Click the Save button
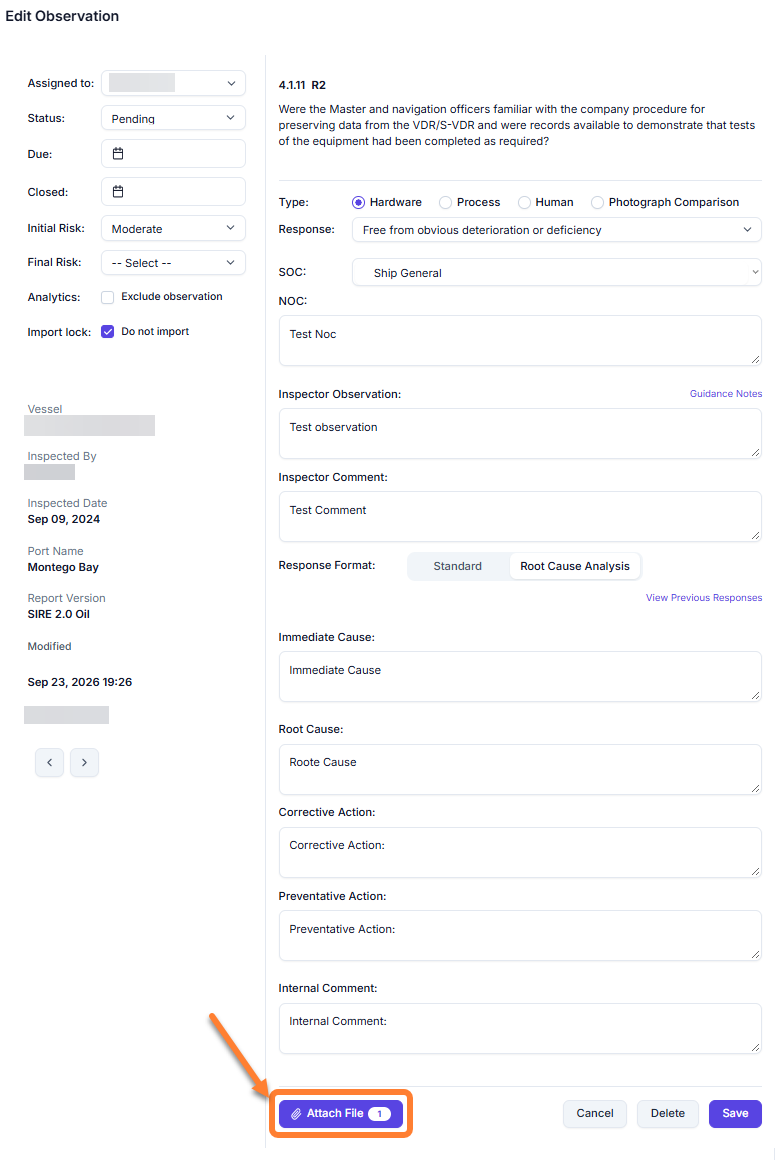 [x=735, y=1114]
